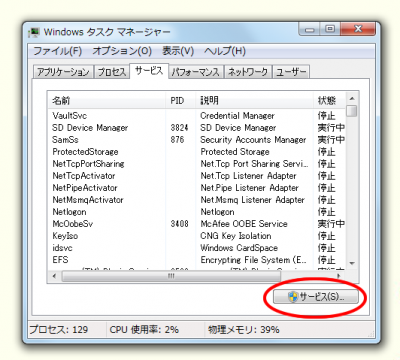The width and height of the screenshot is (400, 360).
Task: Click the CNG Key Isolation description
Action: pyautogui.click(x=236, y=236)
